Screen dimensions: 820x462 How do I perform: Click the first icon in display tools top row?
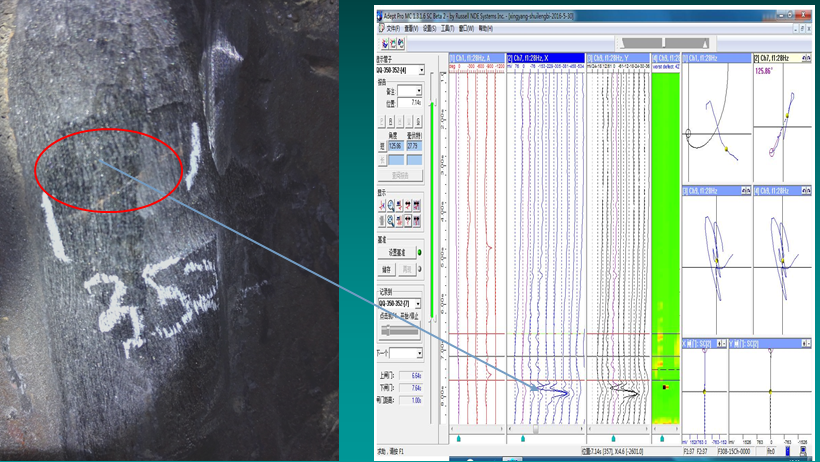click(382, 205)
